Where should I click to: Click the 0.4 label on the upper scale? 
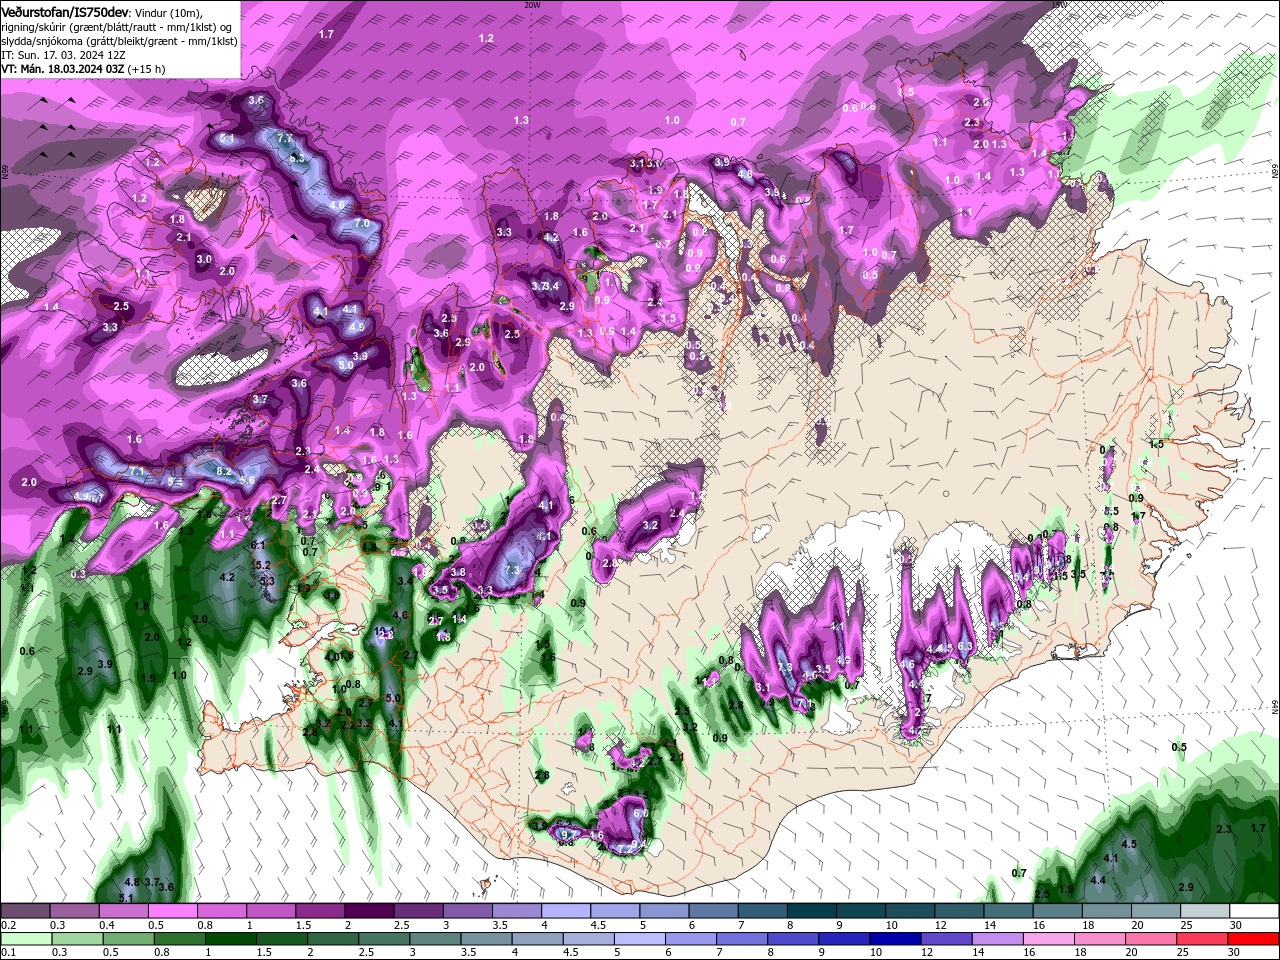(107, 925)
